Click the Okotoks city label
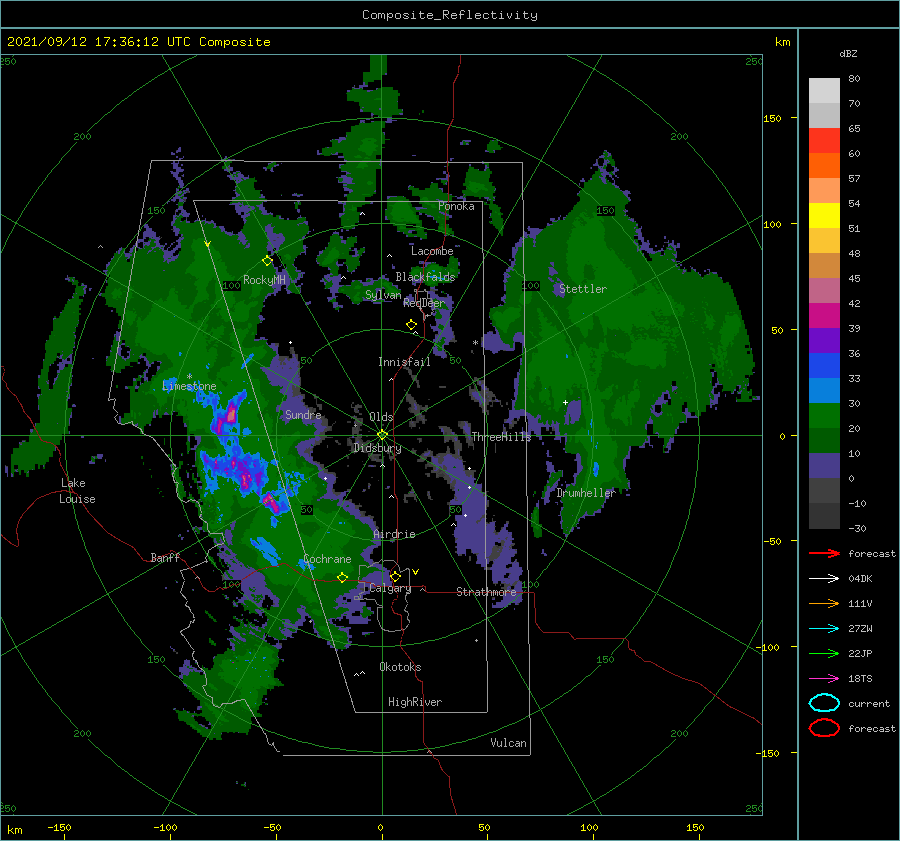Screen dimensions: 900x841 pyautogui.click(x=400, y=667)
